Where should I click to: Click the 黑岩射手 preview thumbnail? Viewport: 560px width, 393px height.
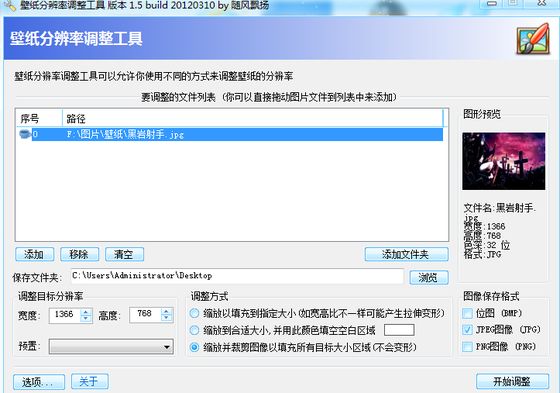pyautogui.click(x=504, y=161)
